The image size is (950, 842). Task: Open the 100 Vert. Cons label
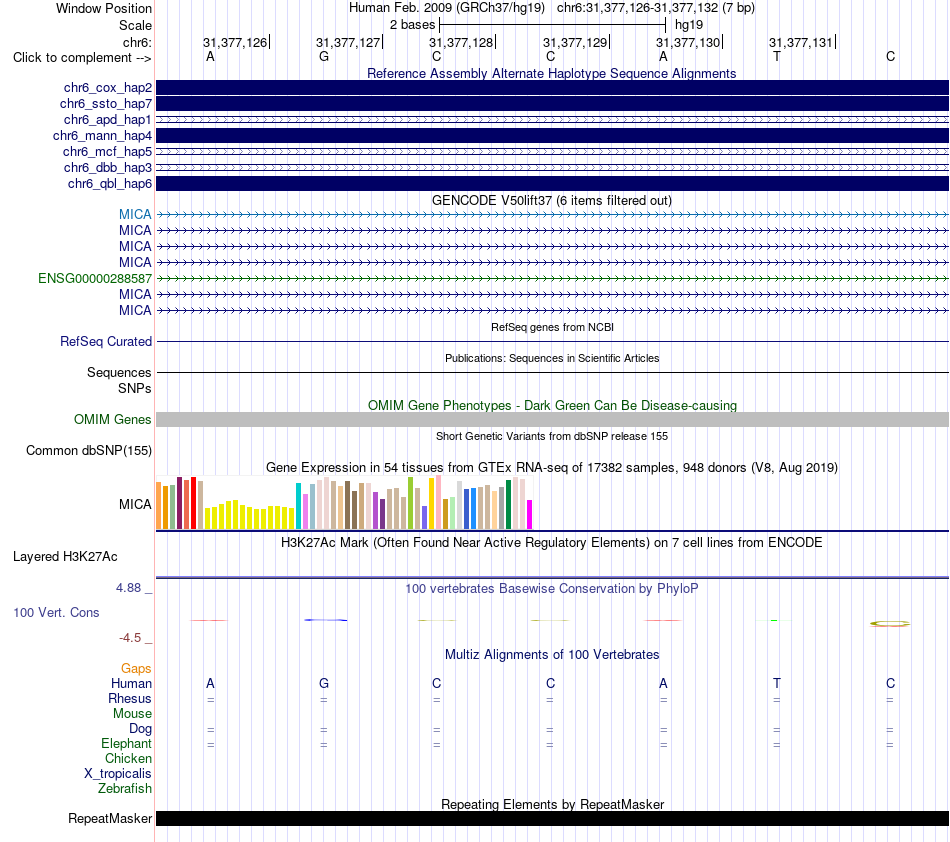click(x=56, y=612)
